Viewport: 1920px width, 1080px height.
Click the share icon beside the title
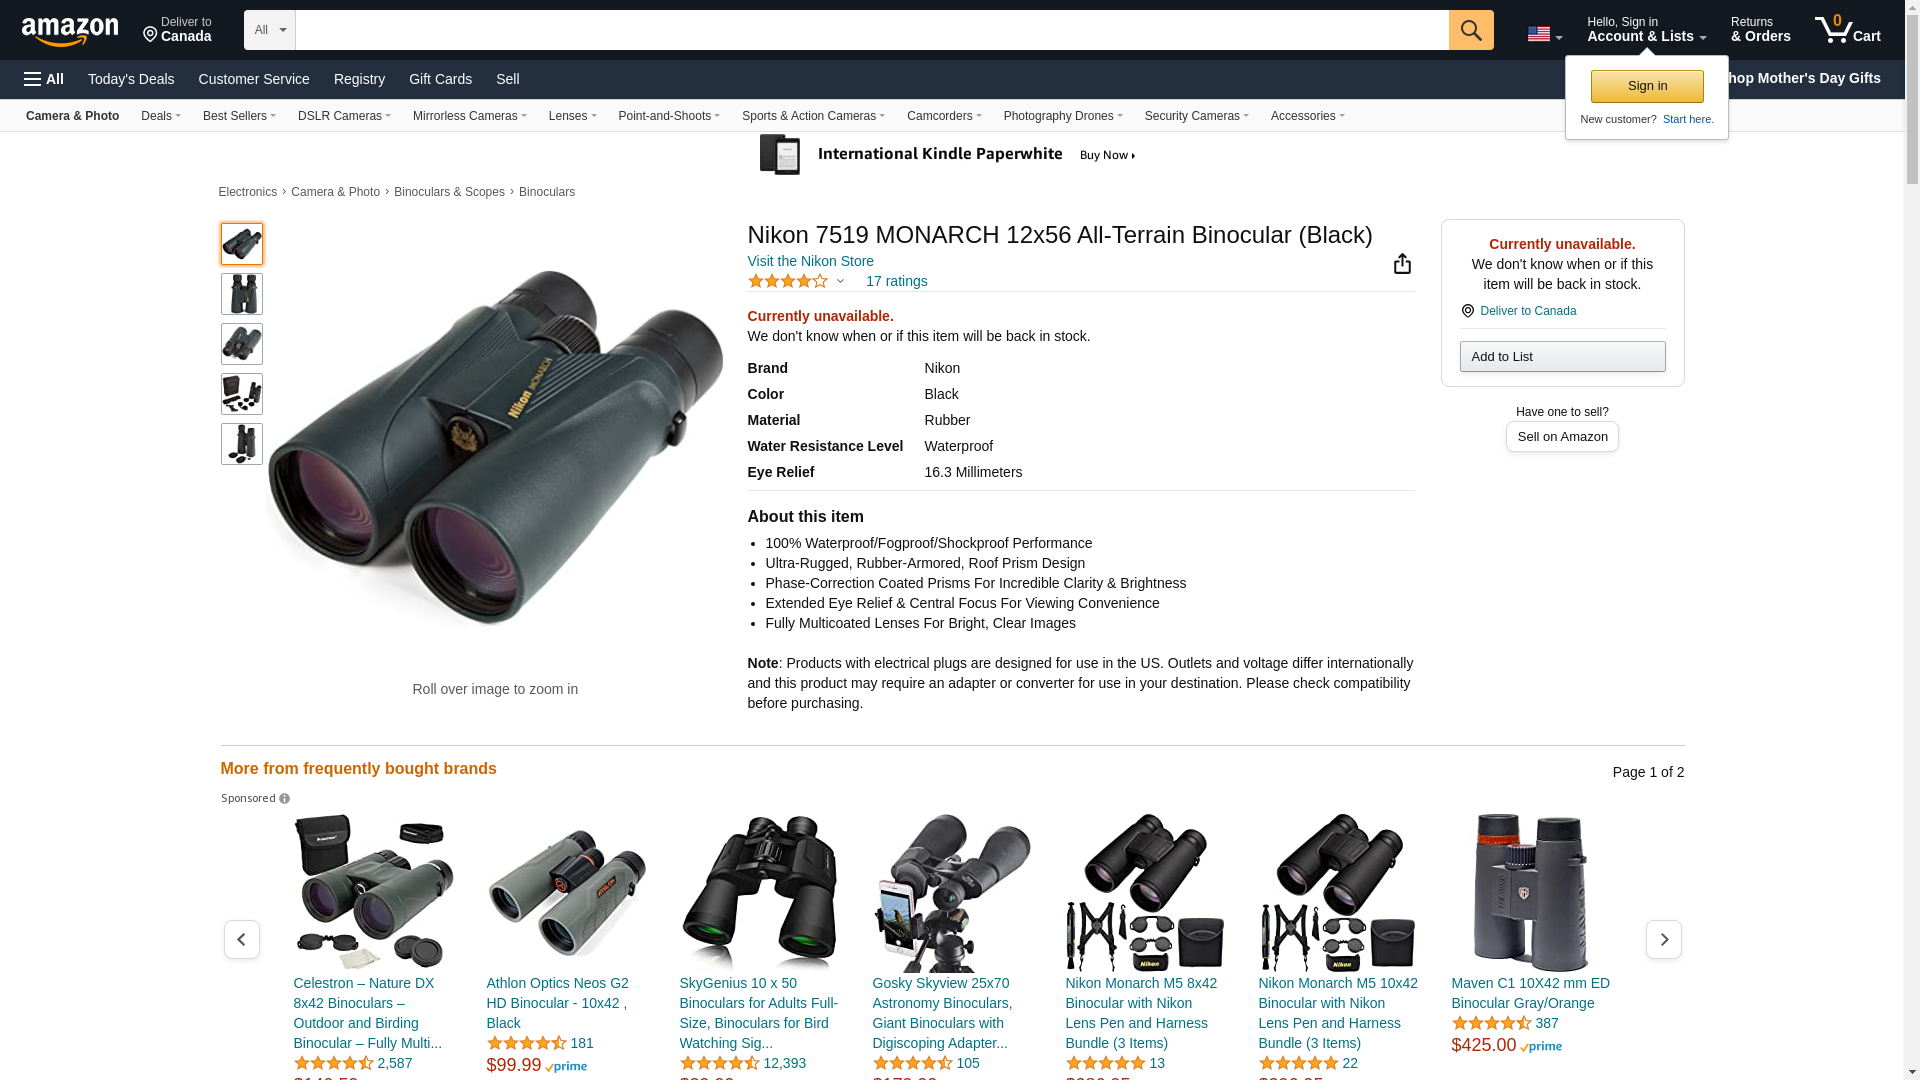point(1402,263)
